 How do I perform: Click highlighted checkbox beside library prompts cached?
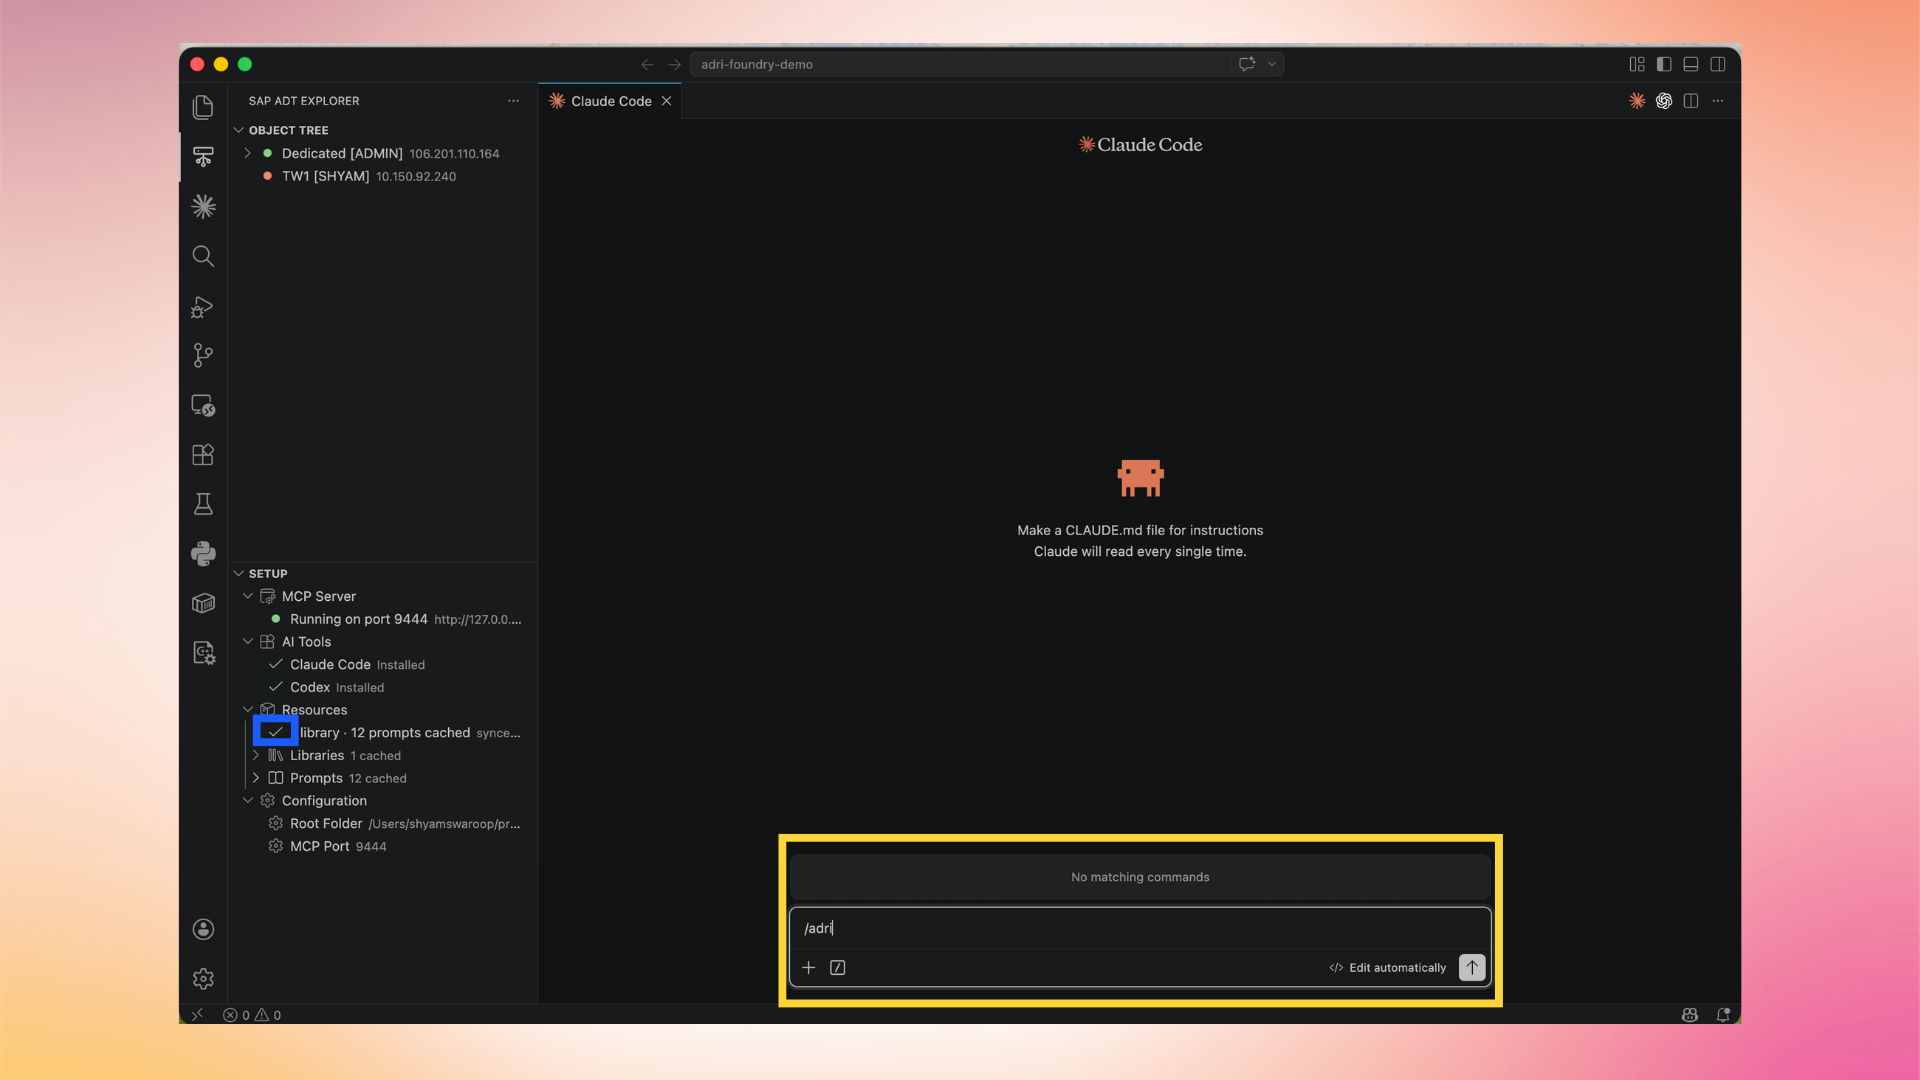pyautogui.click(x=276, y=731)
